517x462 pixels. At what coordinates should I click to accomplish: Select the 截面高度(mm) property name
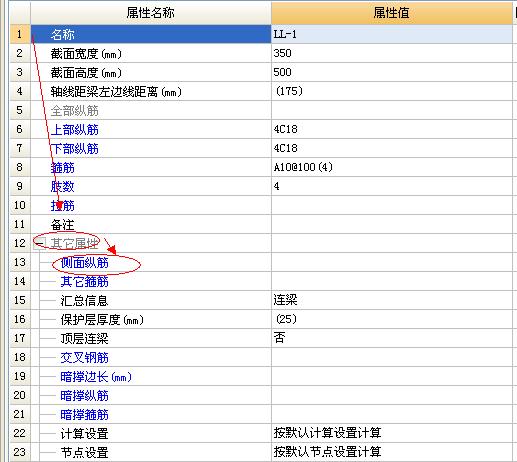pos(86,73)
